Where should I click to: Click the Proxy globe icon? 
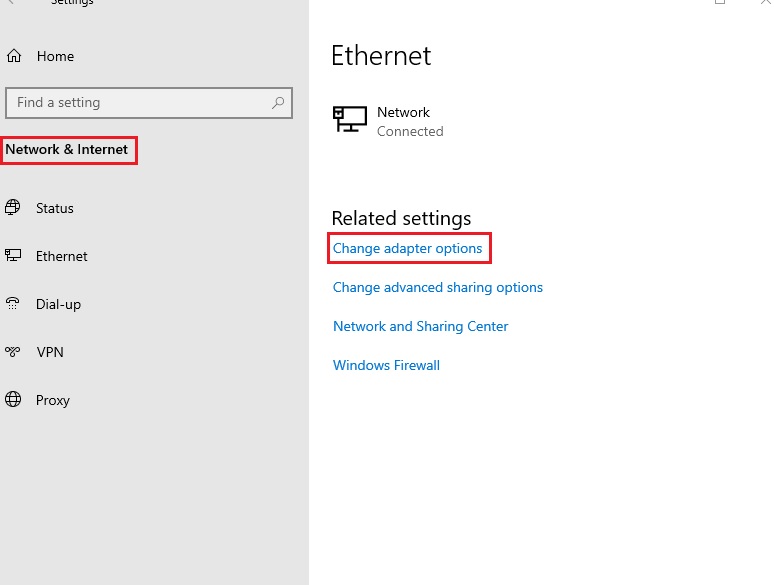coord(13,399)
